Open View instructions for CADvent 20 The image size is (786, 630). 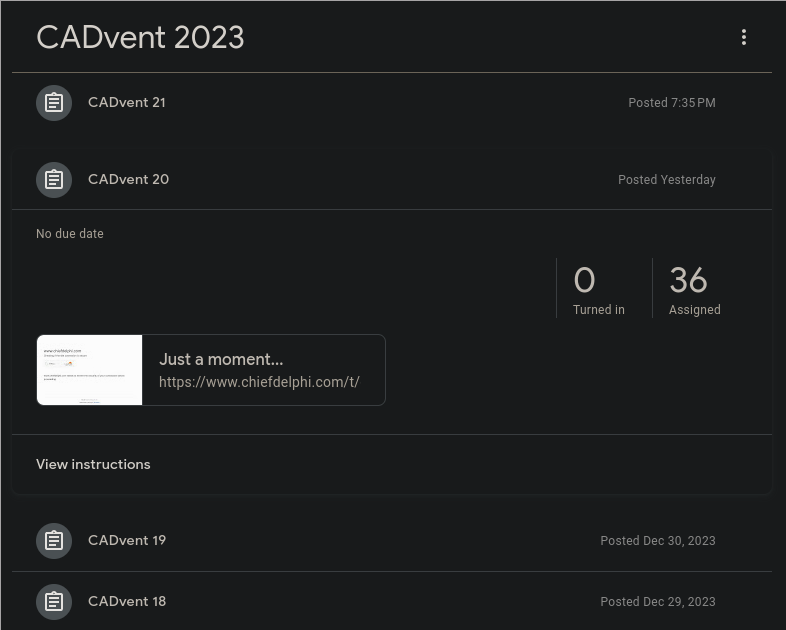[93, 465]
